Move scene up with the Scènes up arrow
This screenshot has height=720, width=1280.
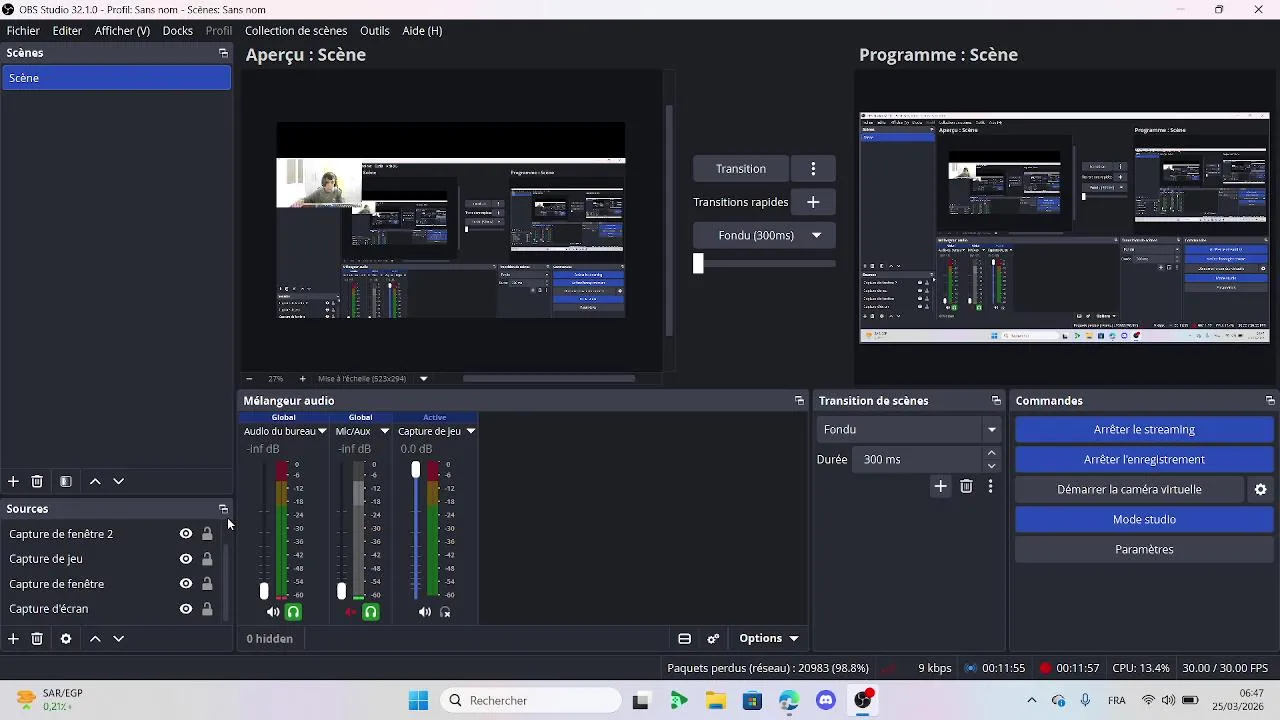pos(95,481)
